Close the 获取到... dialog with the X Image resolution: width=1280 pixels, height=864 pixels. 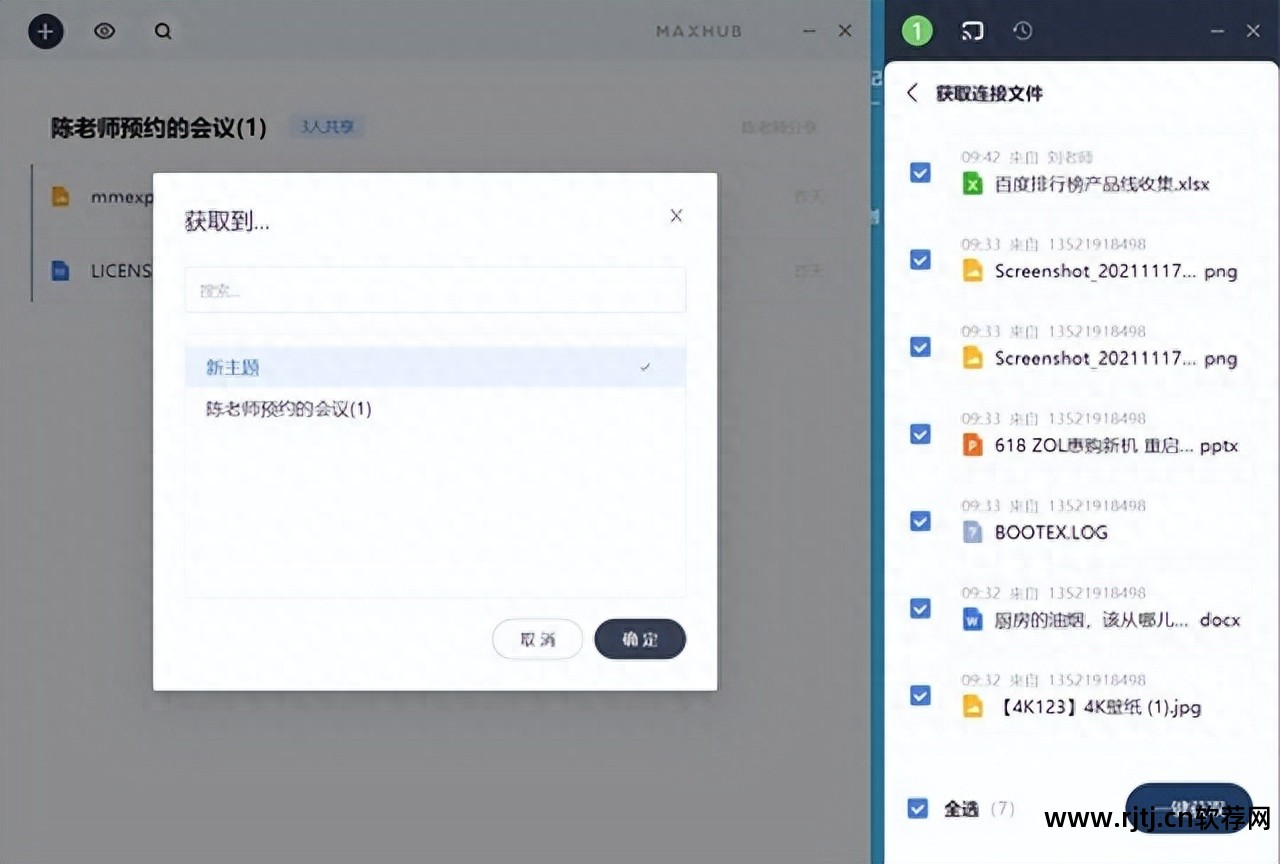point(676,215)
